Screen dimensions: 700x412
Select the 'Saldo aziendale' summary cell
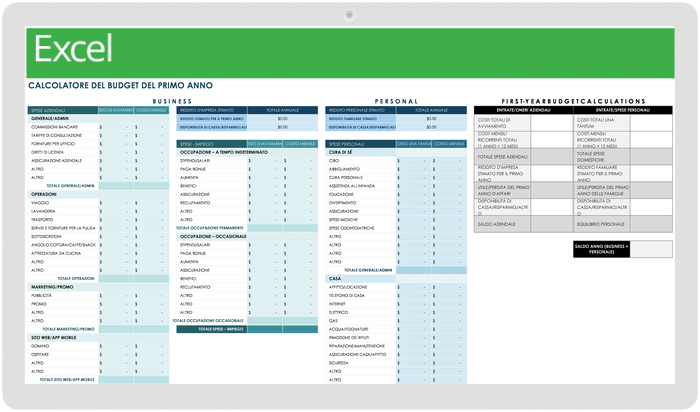(x=502, y=224)
